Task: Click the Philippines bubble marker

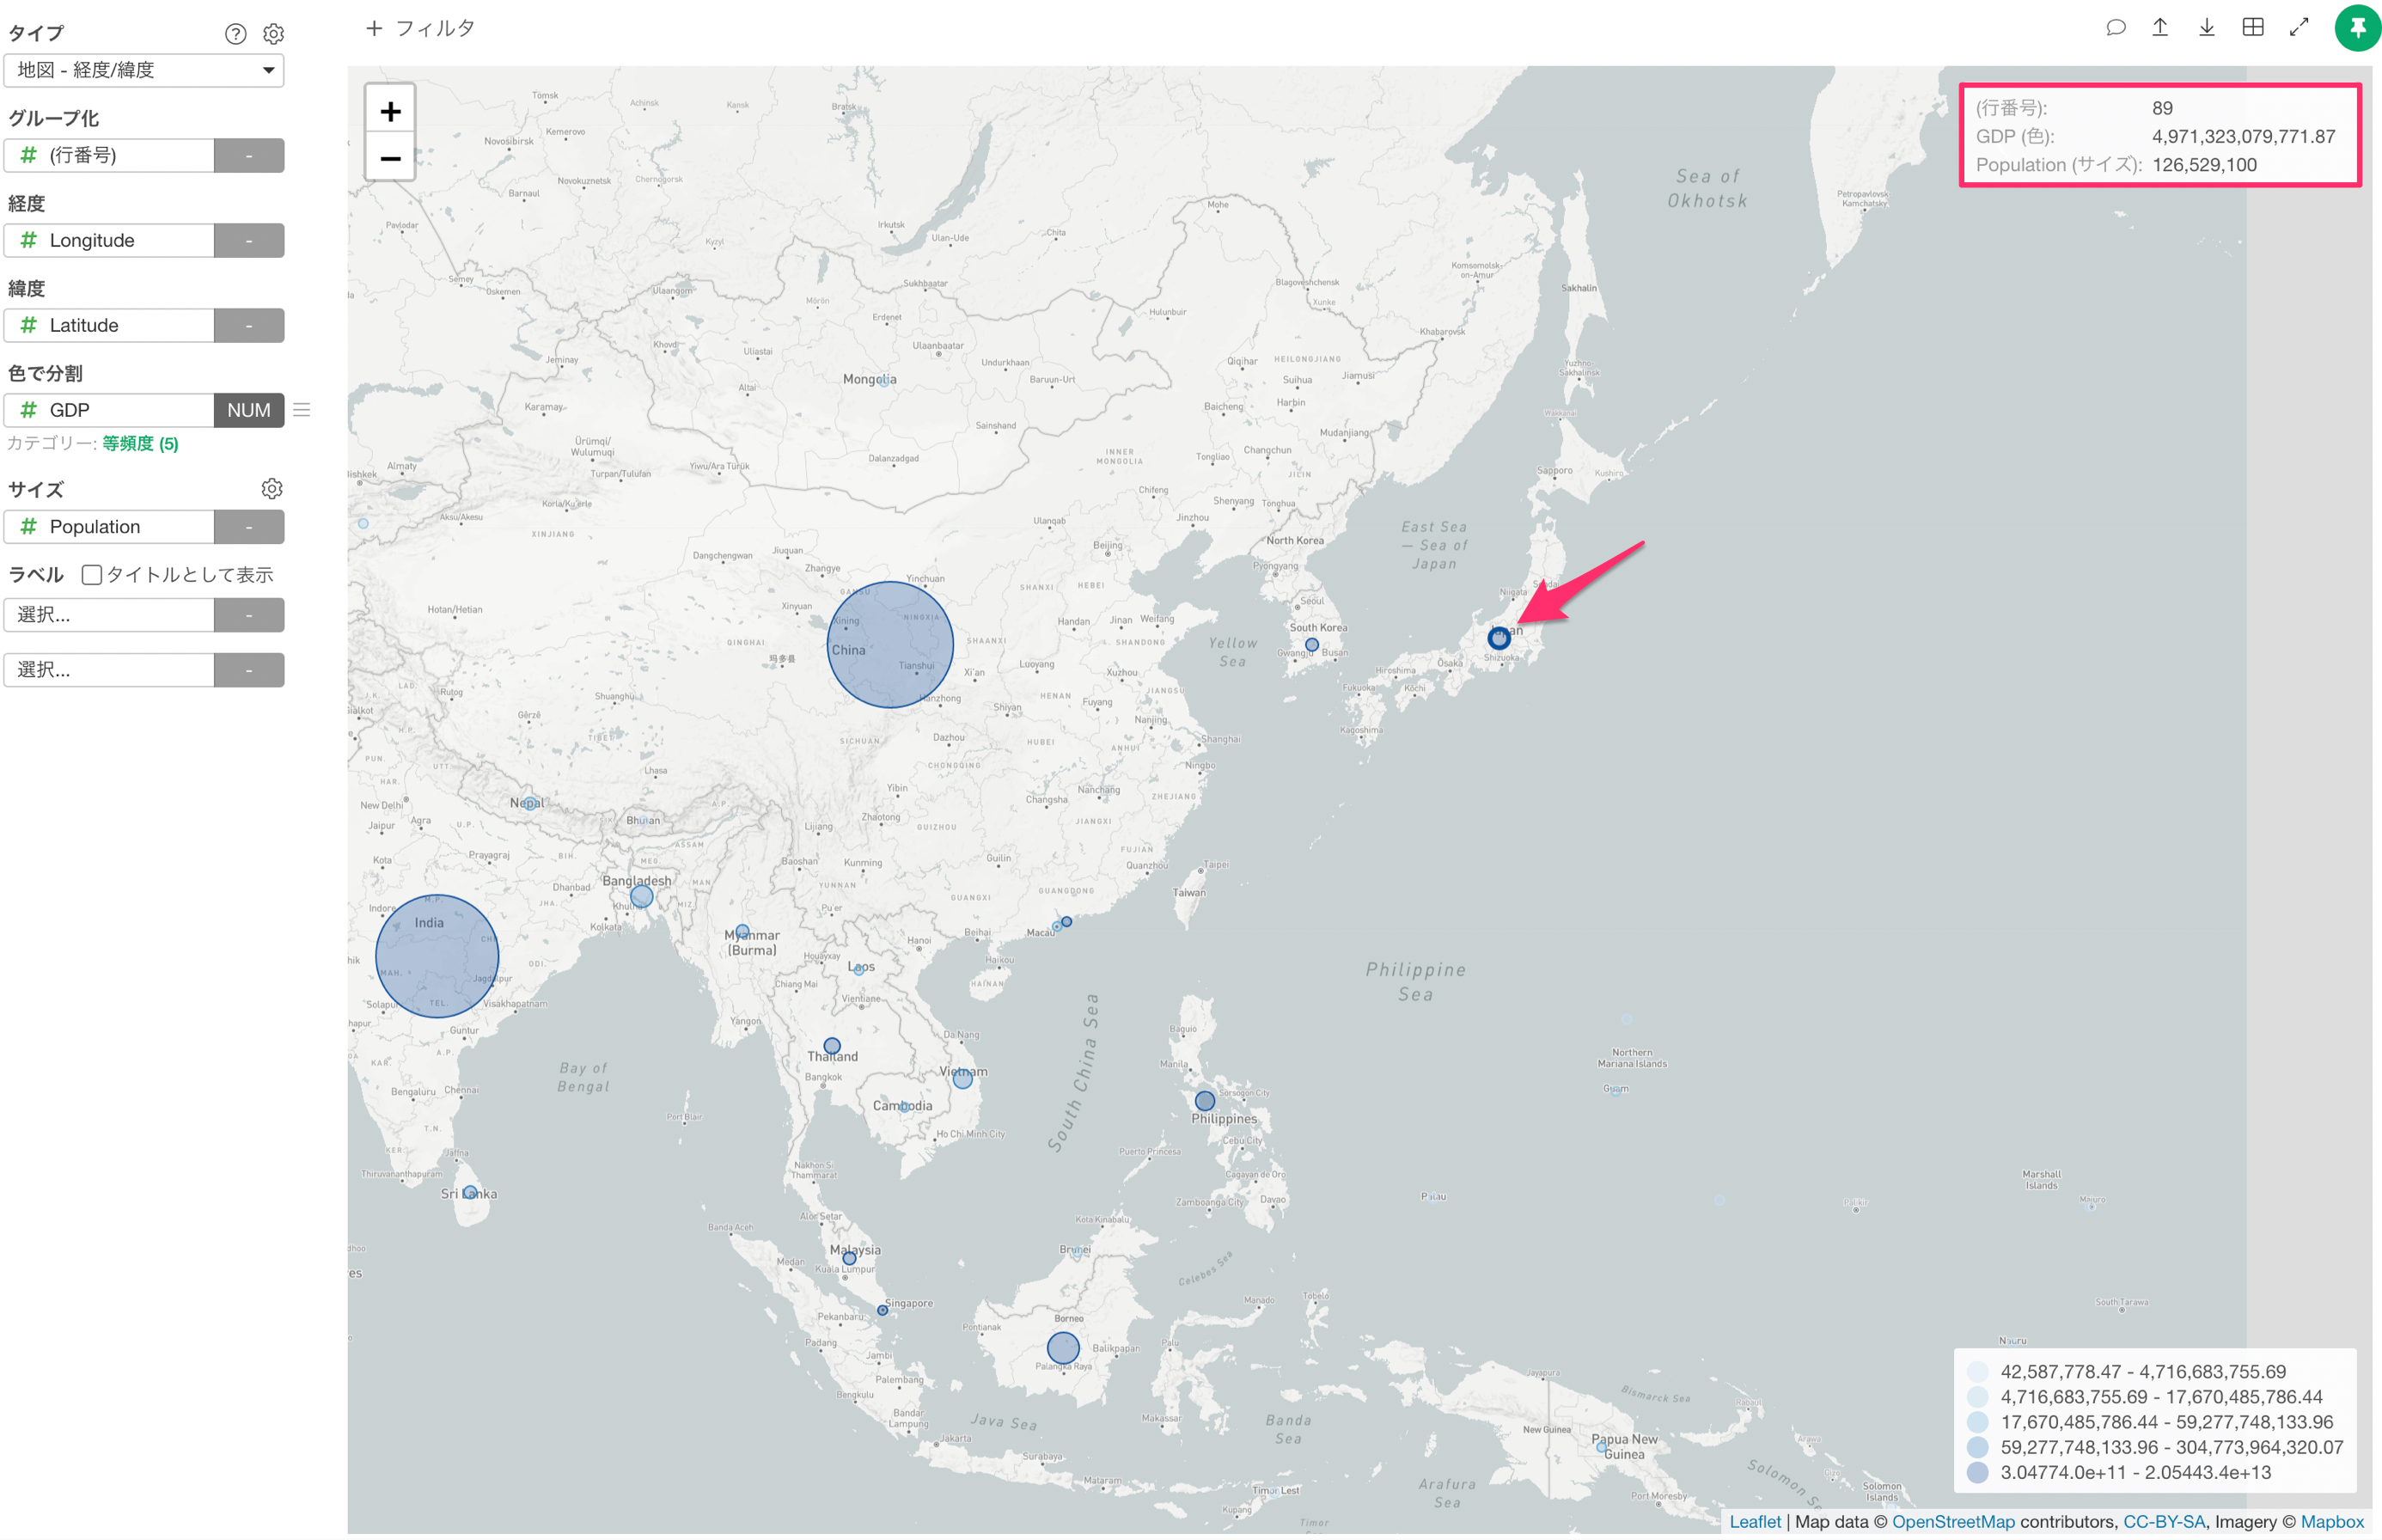Action: [1204, 1101]
